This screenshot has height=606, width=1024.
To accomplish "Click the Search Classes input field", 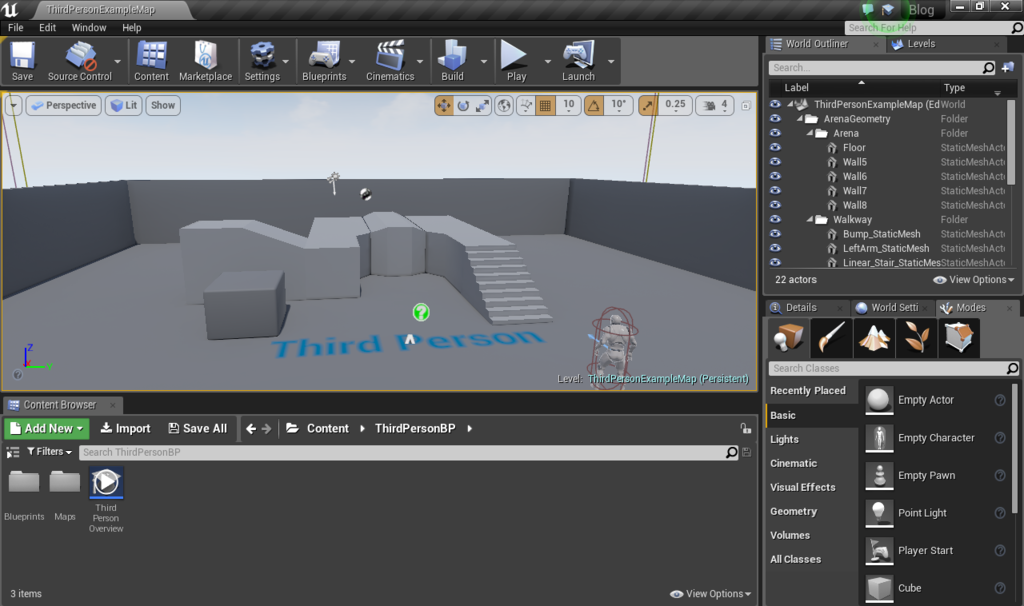I will click(893, 368).
